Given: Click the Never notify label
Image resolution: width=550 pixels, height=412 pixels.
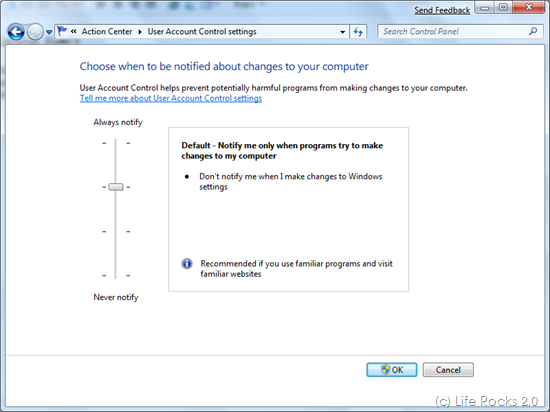Looking at the screenshot, I should (x=116, y=297).
